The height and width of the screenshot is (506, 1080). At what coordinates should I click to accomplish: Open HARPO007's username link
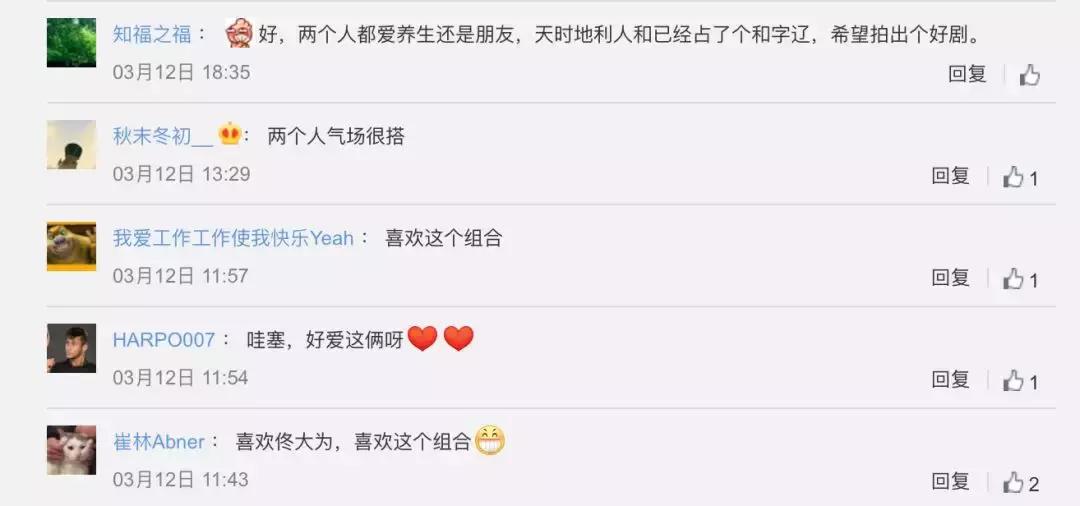point(164,340)
